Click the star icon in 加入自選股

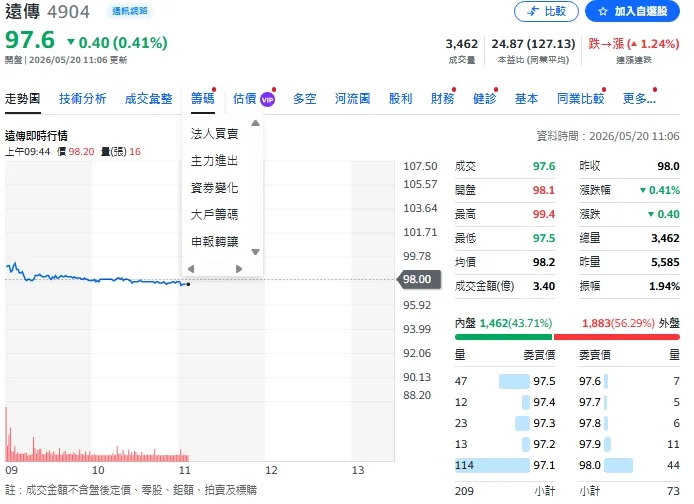click(x=603, y=12)
